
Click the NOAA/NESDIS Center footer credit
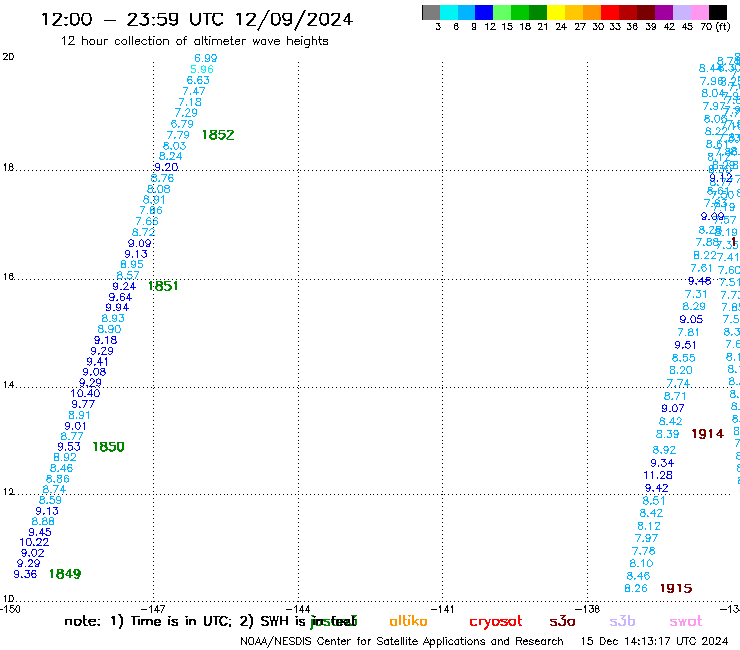click(x=402, y=642)
